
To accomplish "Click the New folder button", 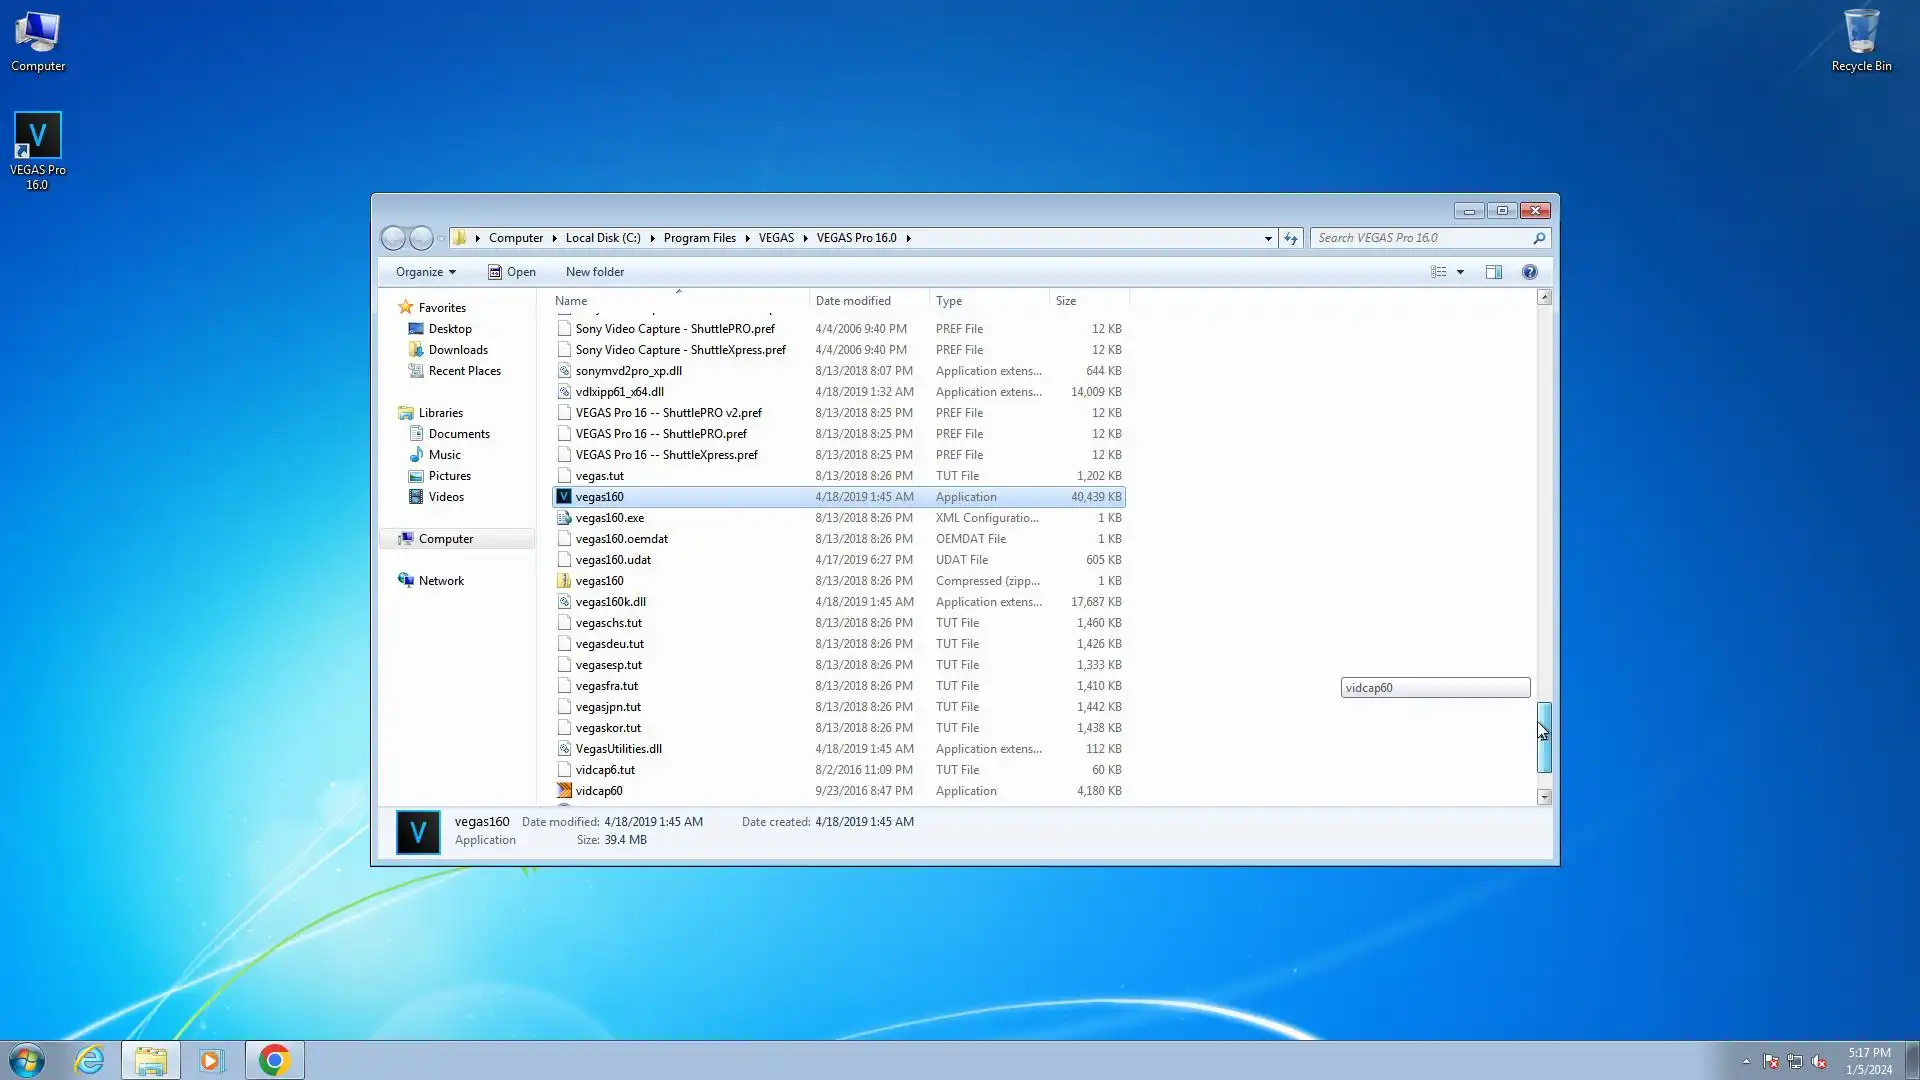I will (594, 272).
